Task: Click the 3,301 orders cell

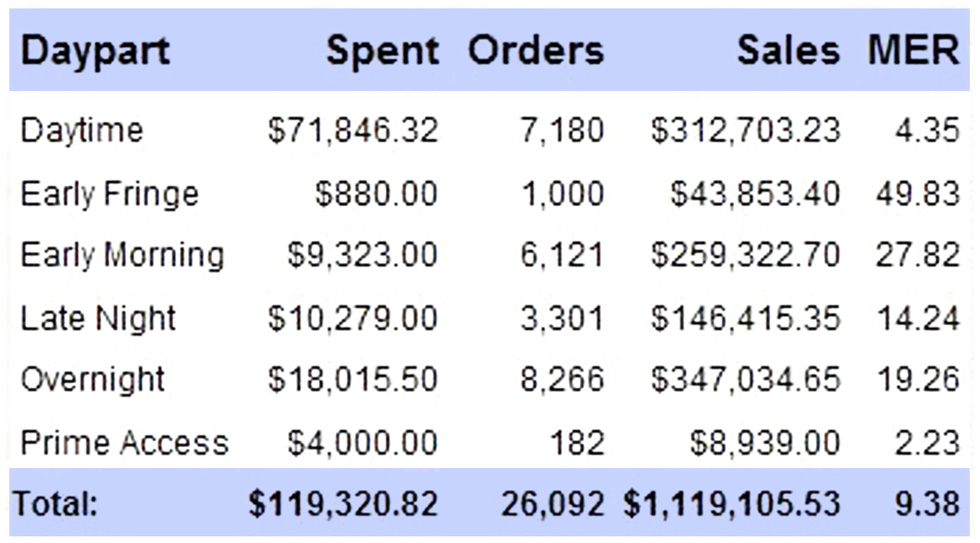Action: point(562,318)
